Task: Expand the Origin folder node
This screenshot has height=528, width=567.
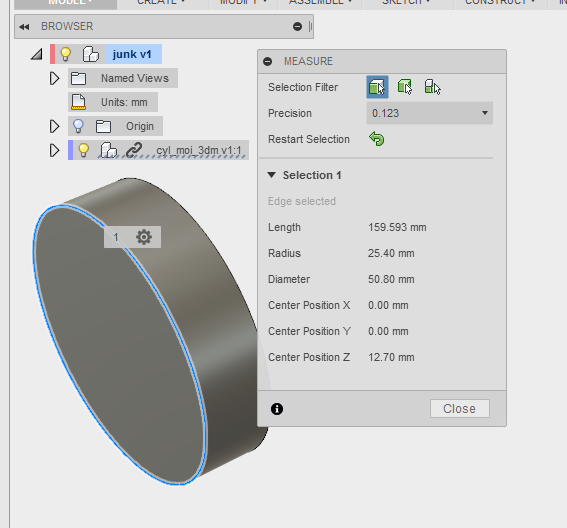Action: [x=54, y=126]
